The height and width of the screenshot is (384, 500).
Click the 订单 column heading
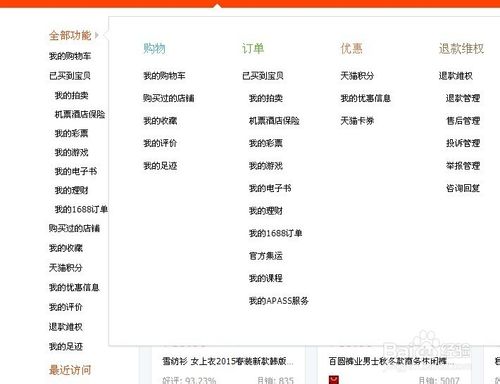(x=253, y=49)
